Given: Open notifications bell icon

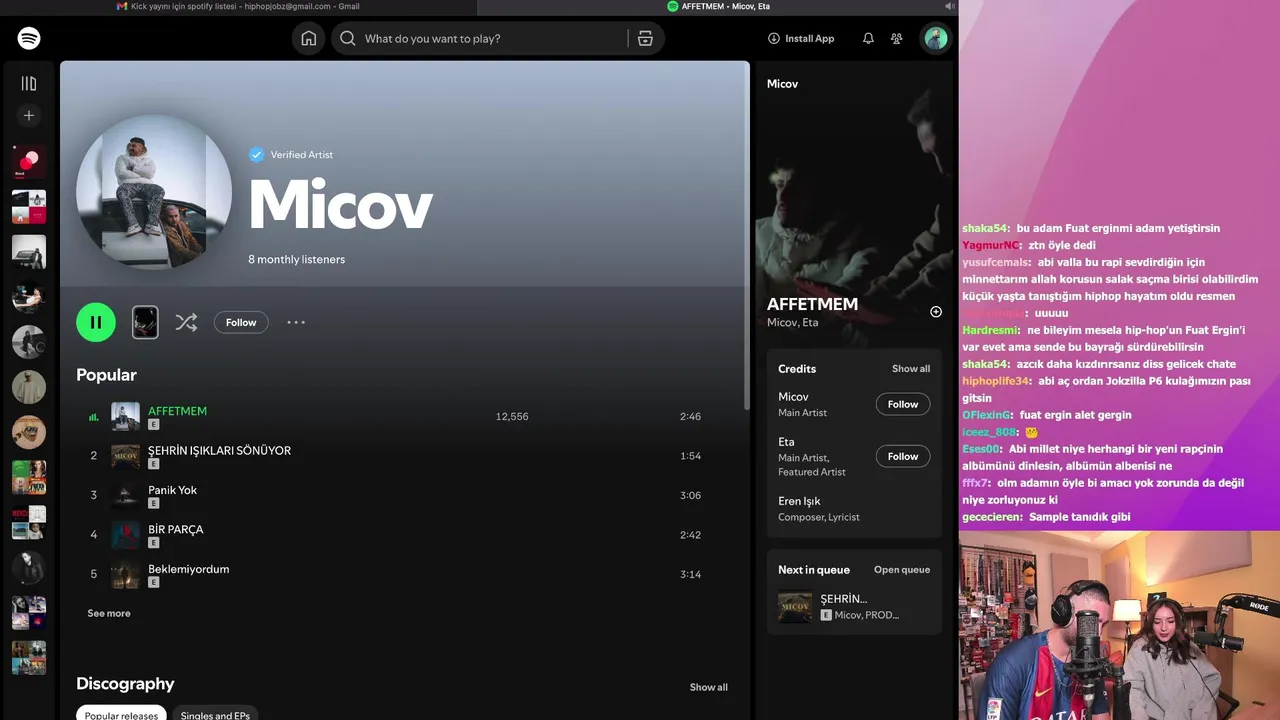Looking at the screenshot, I should tap(868, 38).
